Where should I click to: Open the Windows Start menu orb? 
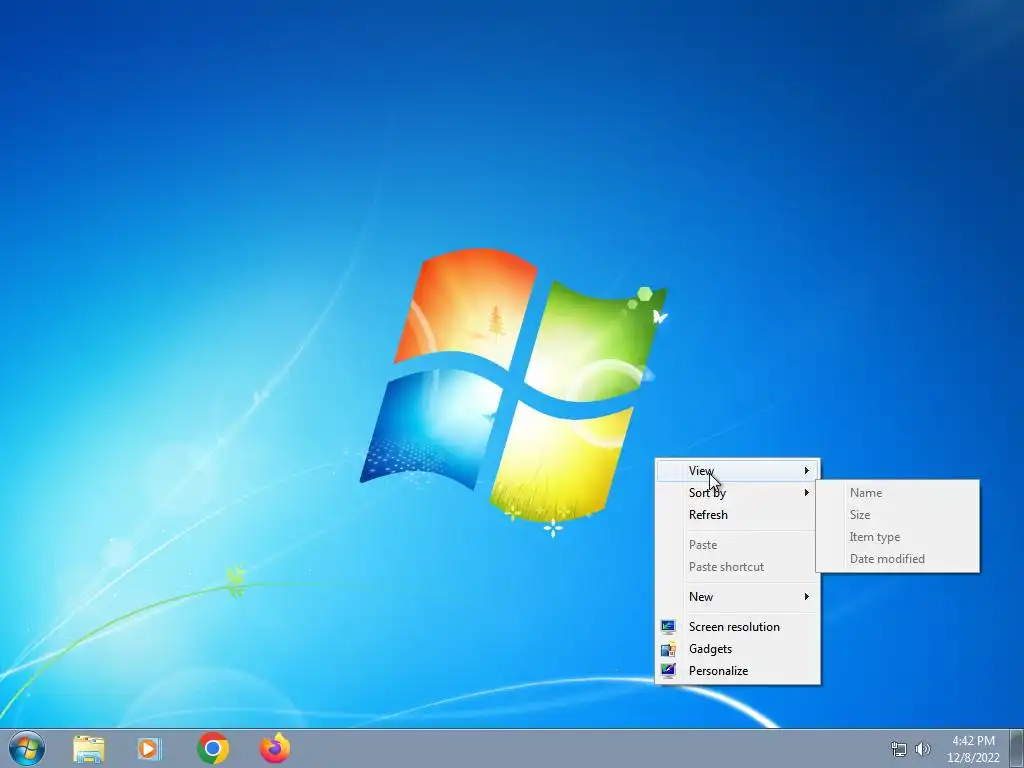27,748
